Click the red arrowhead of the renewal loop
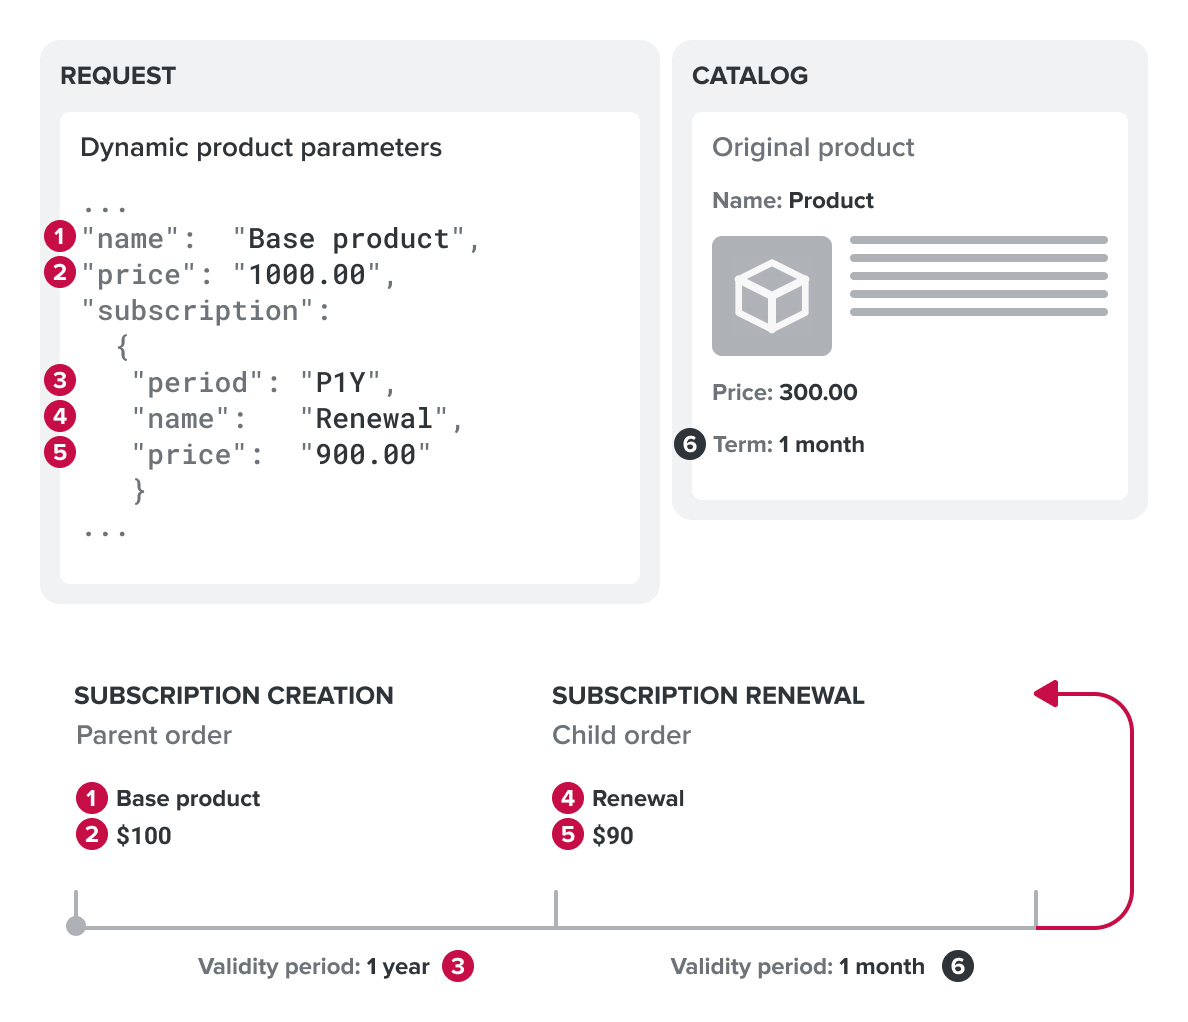Viewport: 1188px width, 1022px height. point(1046,693)
